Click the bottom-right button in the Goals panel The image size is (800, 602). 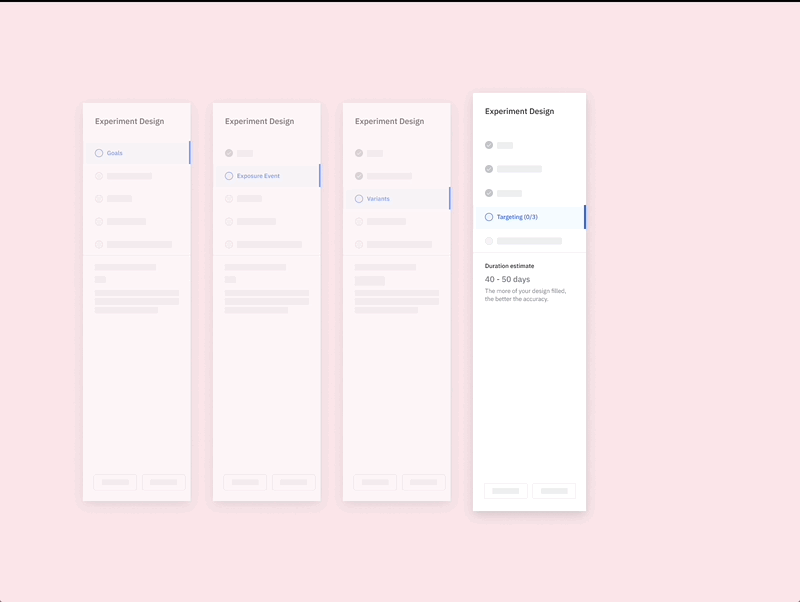(164, 482)
